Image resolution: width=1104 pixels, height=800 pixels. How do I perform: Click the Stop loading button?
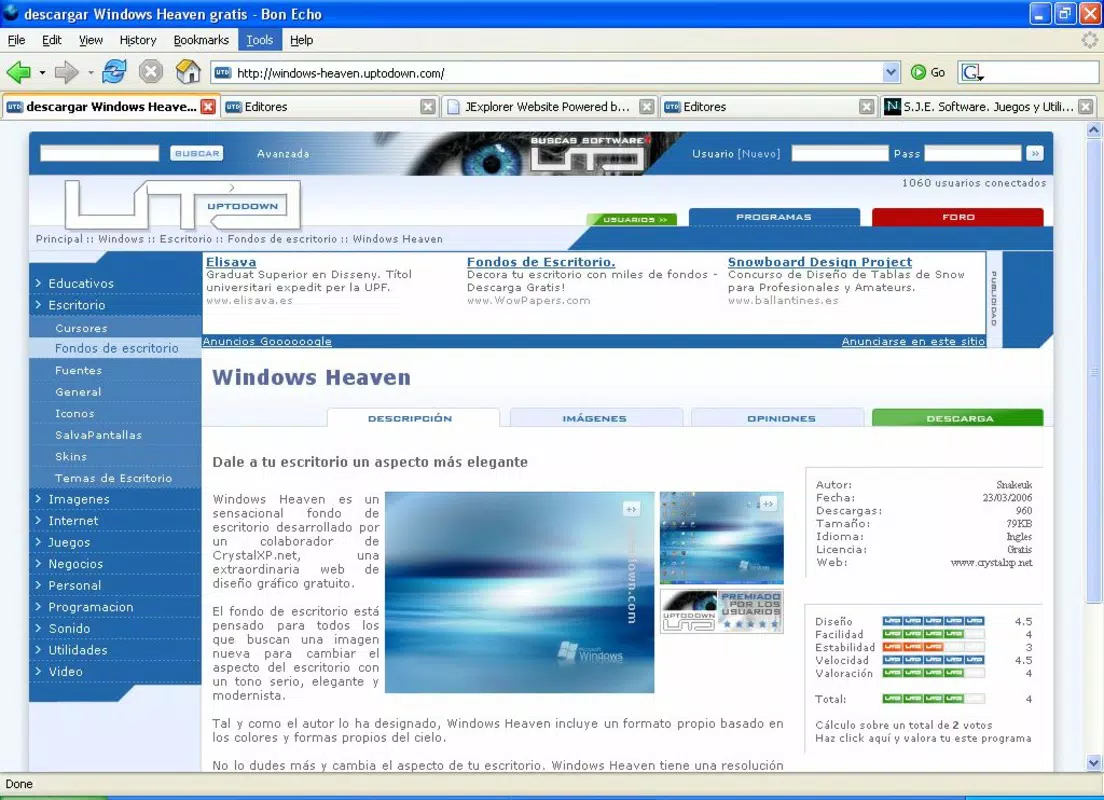pos(151,72)
